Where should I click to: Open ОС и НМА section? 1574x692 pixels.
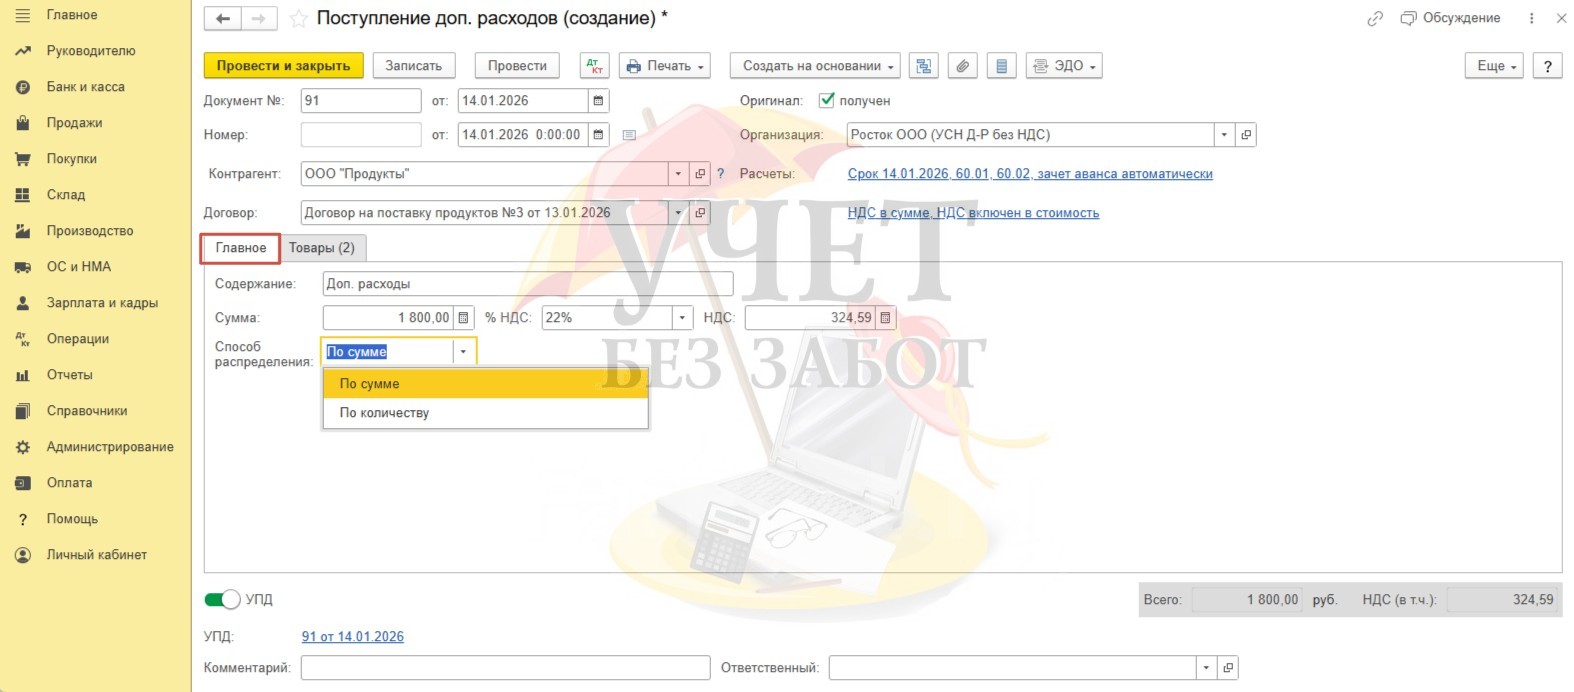pos(78,267)
